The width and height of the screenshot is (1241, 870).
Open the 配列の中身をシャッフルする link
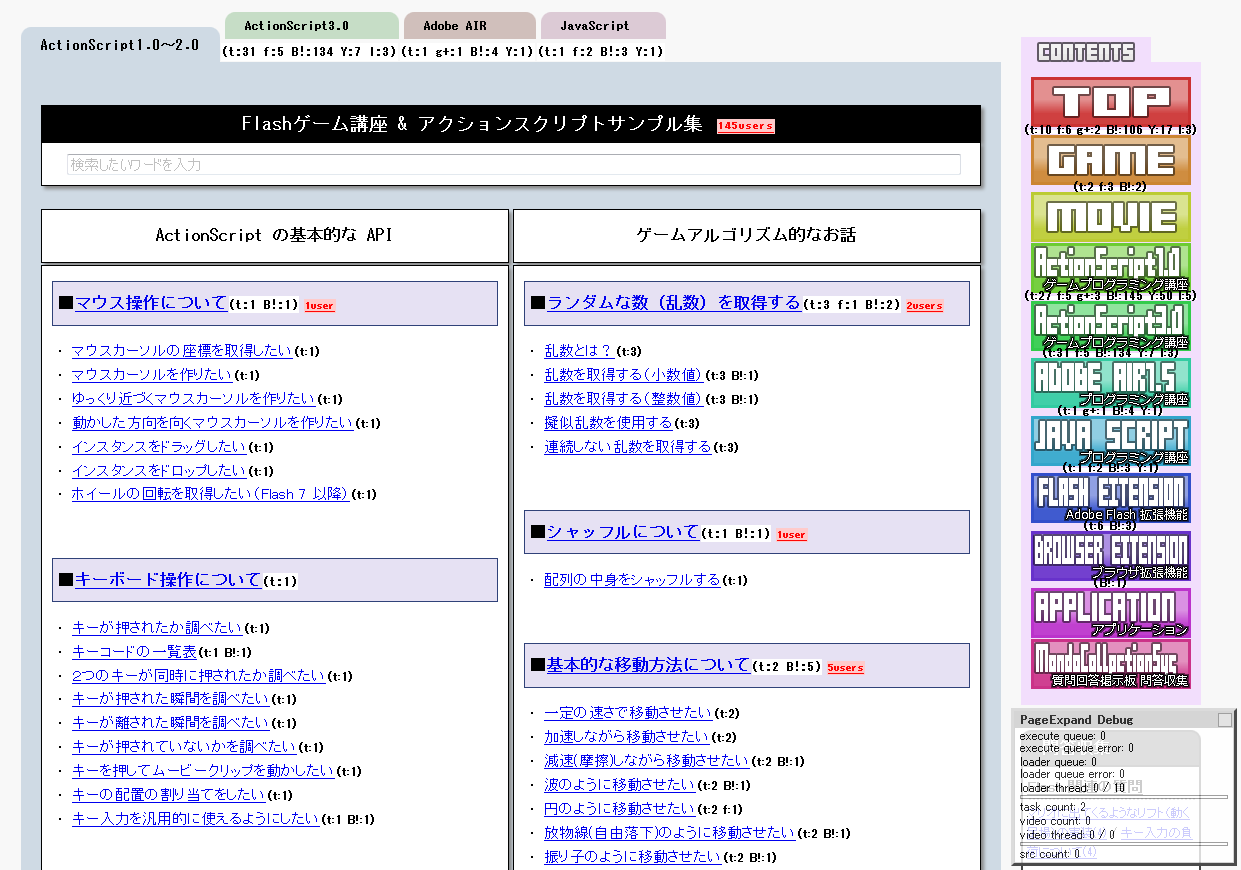pos(632,580)
